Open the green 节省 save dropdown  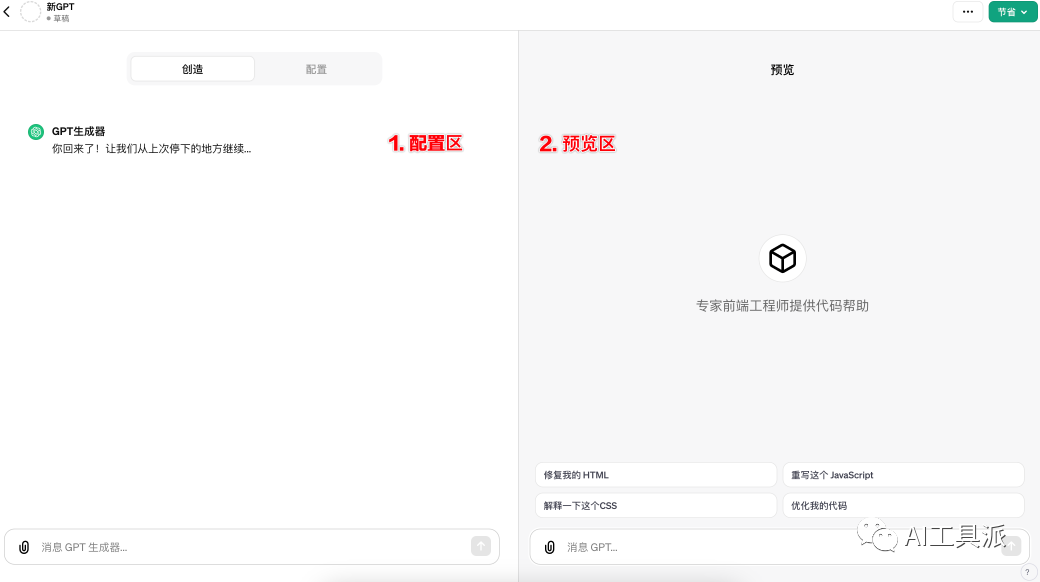1012,12
